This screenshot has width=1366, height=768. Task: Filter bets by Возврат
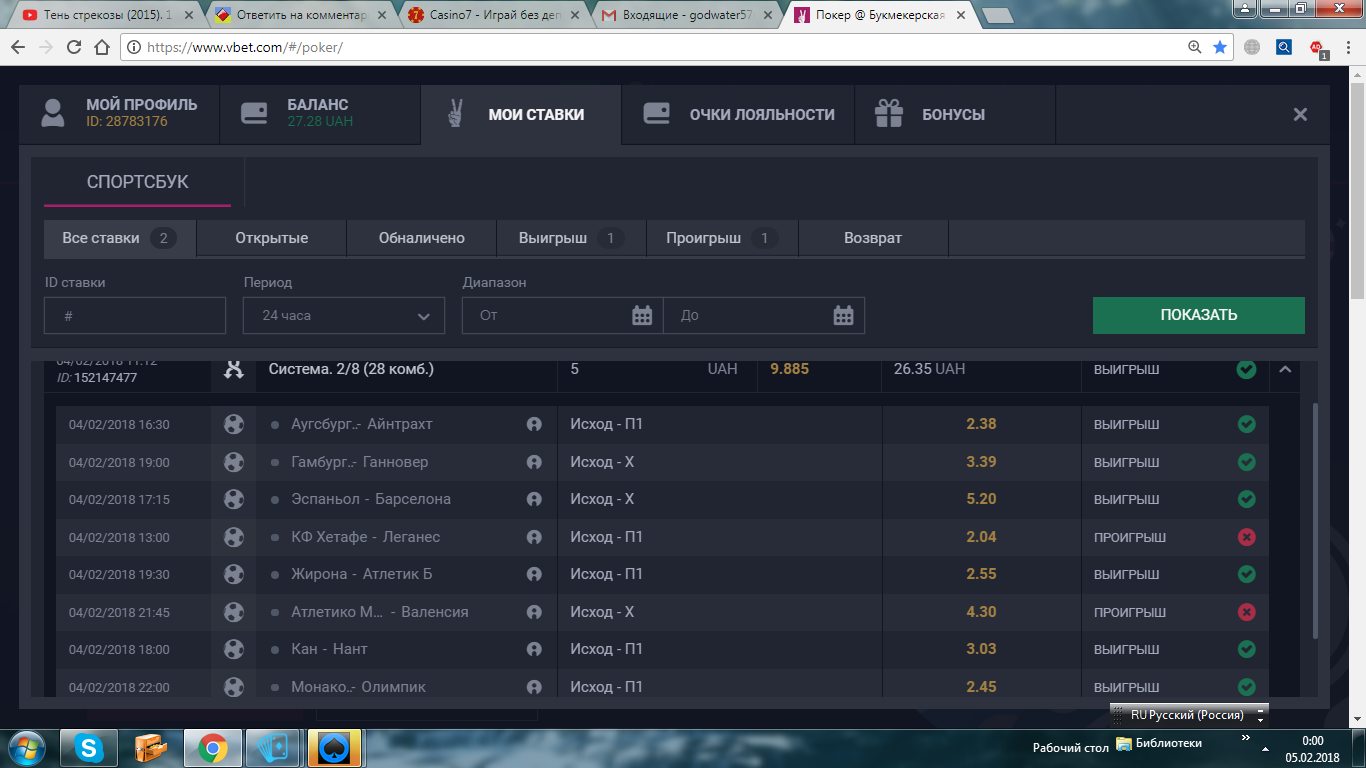873,238
